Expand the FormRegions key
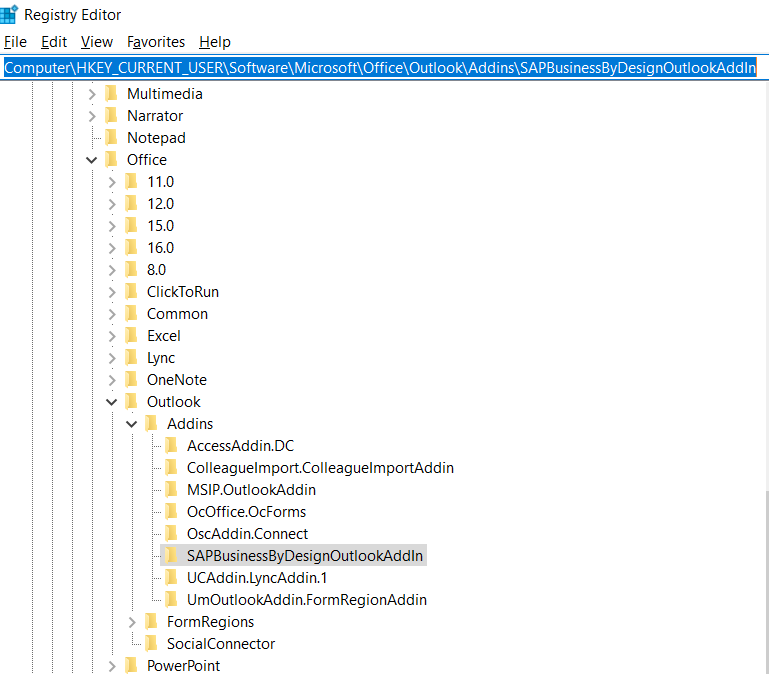The height and width of the screenshot is (674, 769). 131,622
